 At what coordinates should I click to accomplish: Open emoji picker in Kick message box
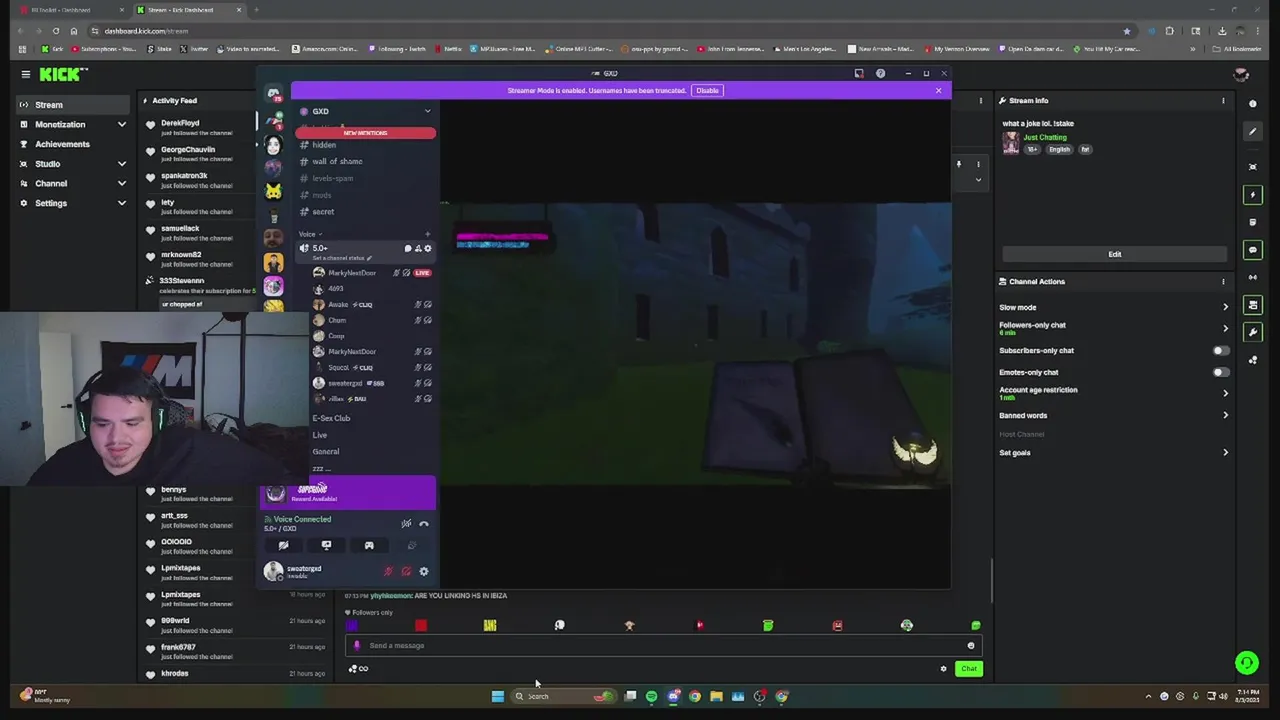pyautogui.click(x=970, y=646)
